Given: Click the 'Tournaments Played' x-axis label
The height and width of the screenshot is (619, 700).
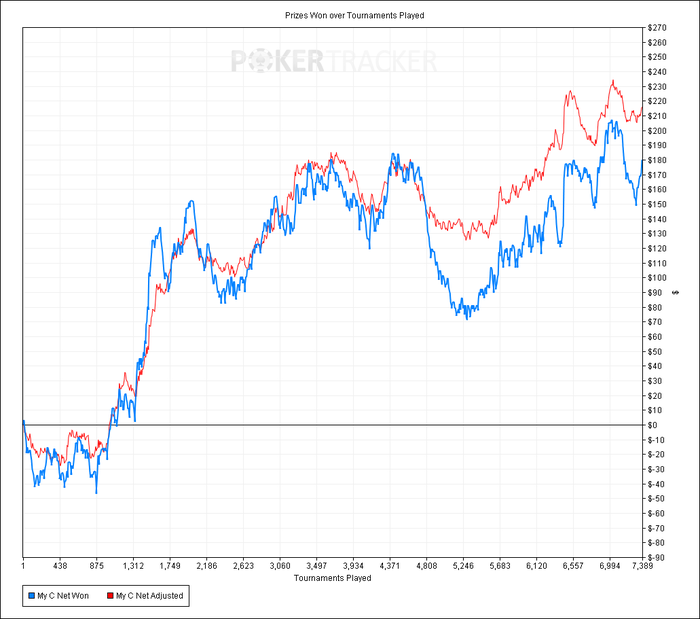Looking at the screenshot, I should click(333, 578).
